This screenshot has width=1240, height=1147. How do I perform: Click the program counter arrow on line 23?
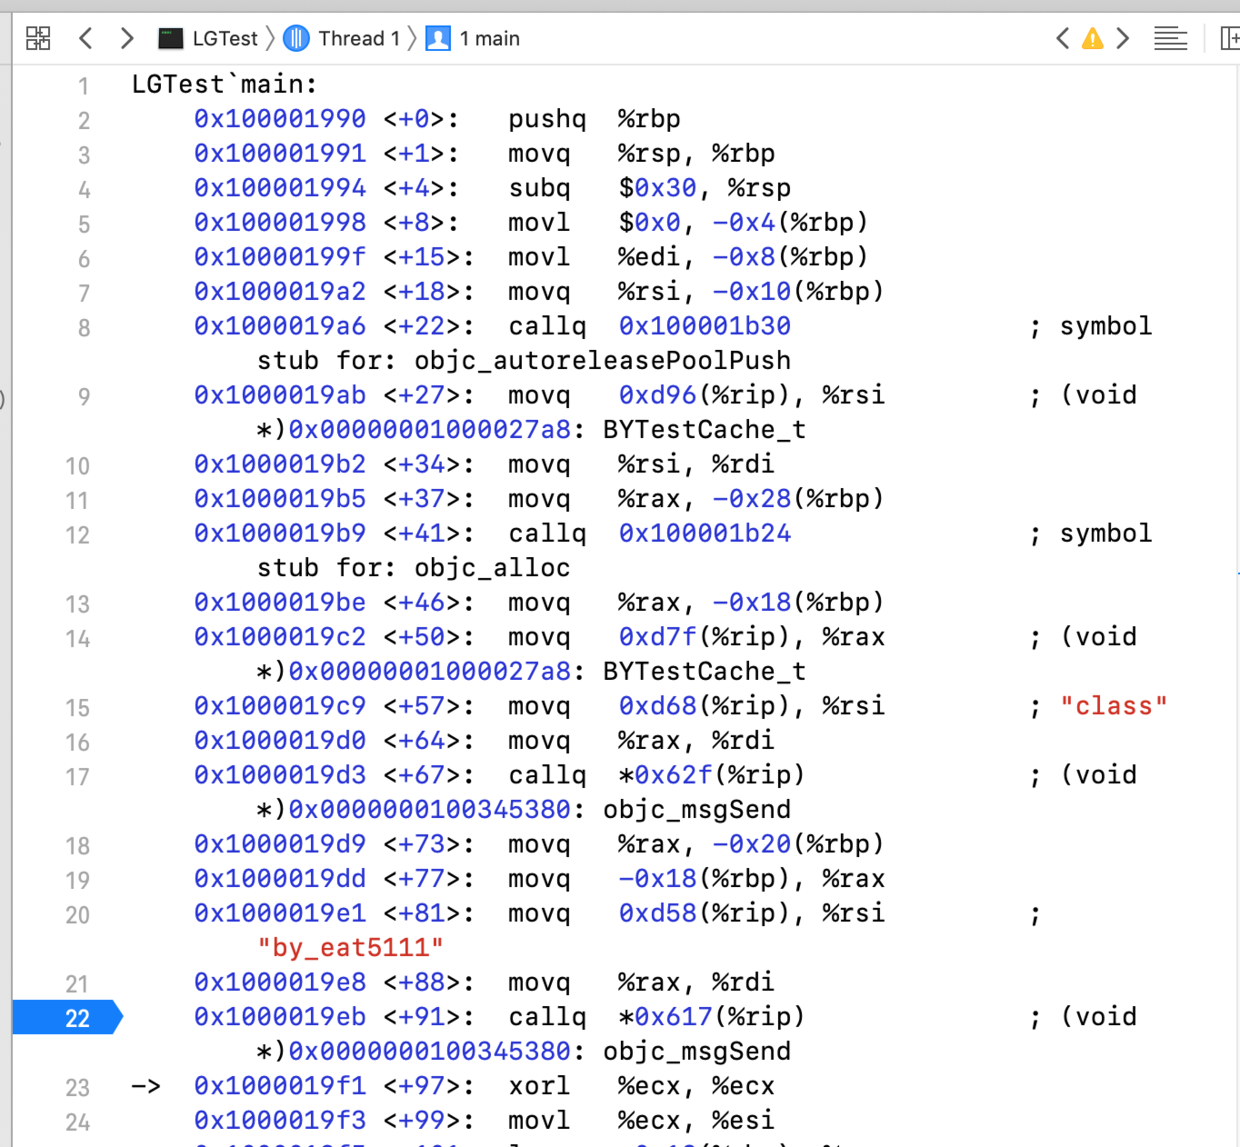[x=146, y=1086]
